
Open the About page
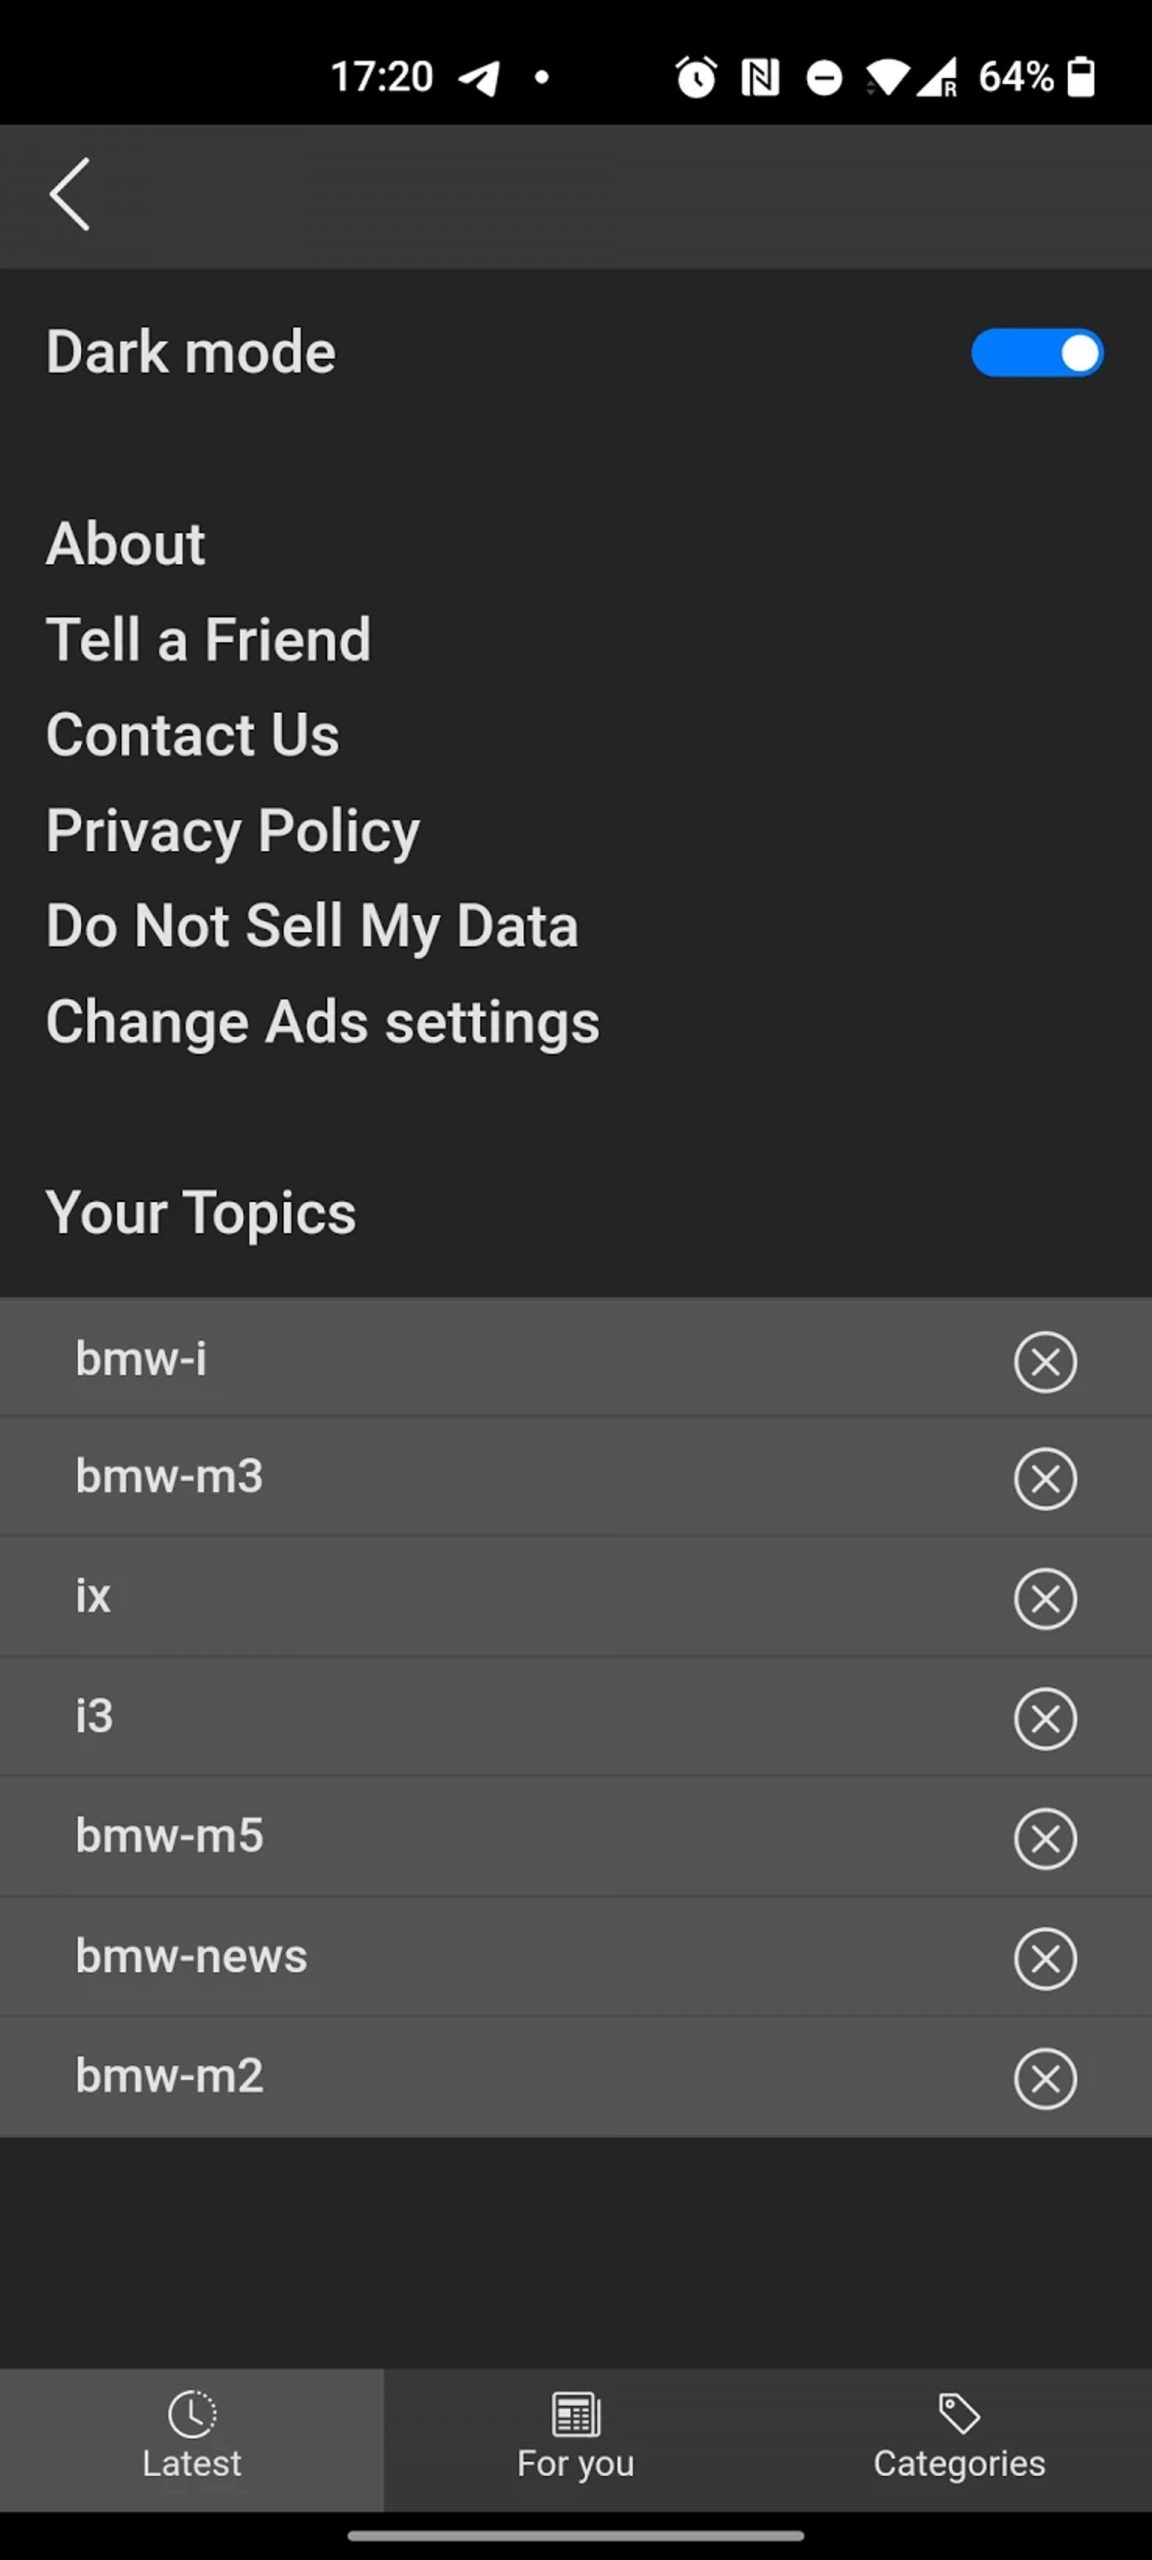pyautogui.click(x=126, y=544)
